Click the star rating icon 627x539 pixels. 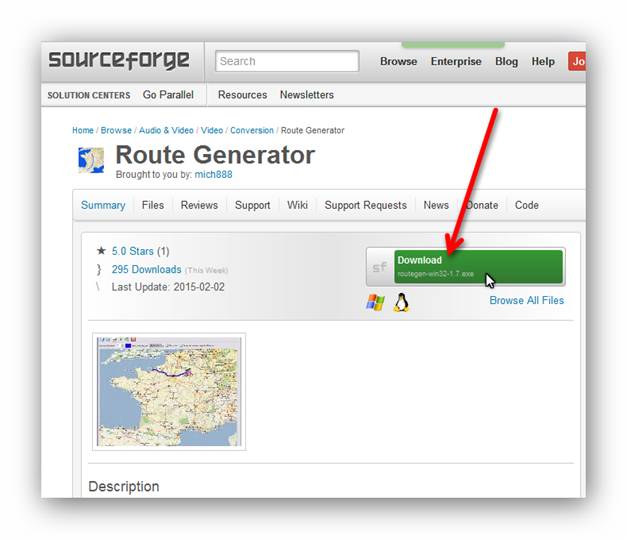coord(101,251)
